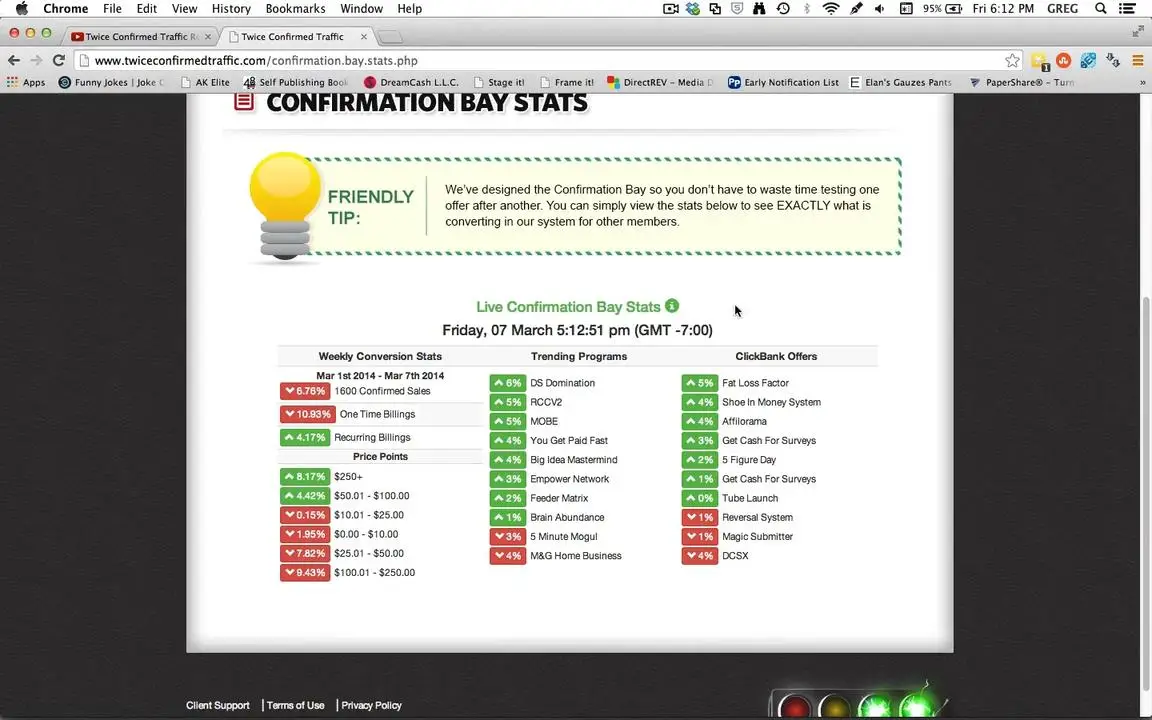Click the 'Empower Network' trending program
This screenshot has height=720, width=1152.
[x=569, y=479]
